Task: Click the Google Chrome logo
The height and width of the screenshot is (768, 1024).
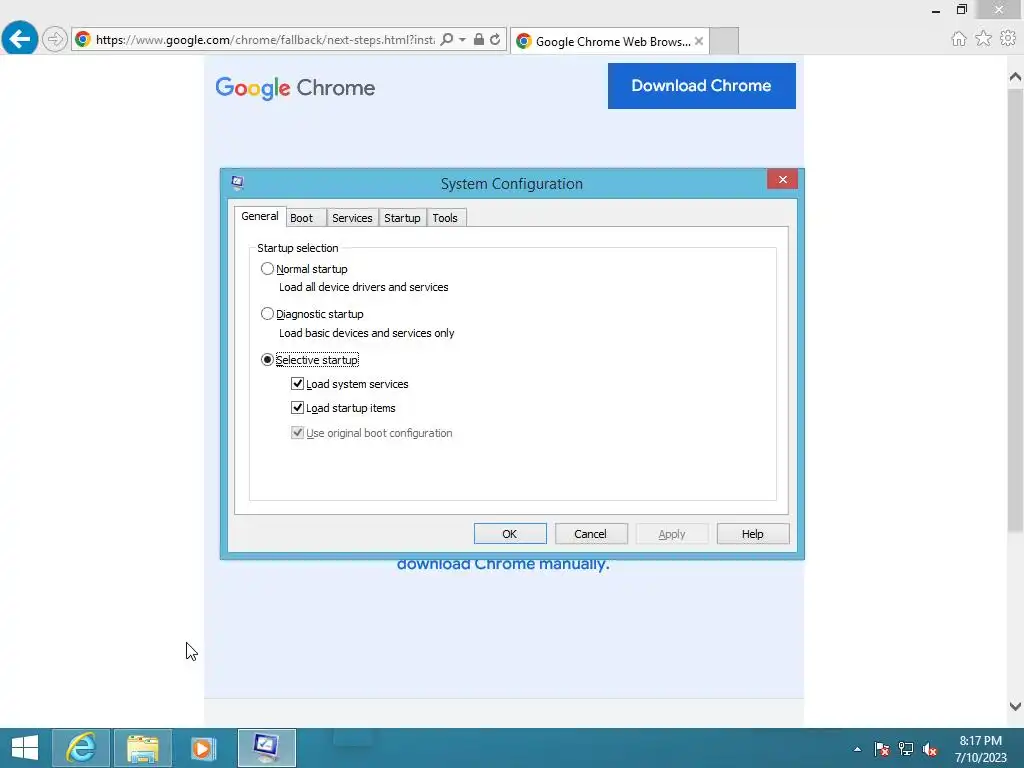Action: click(295, 88)
